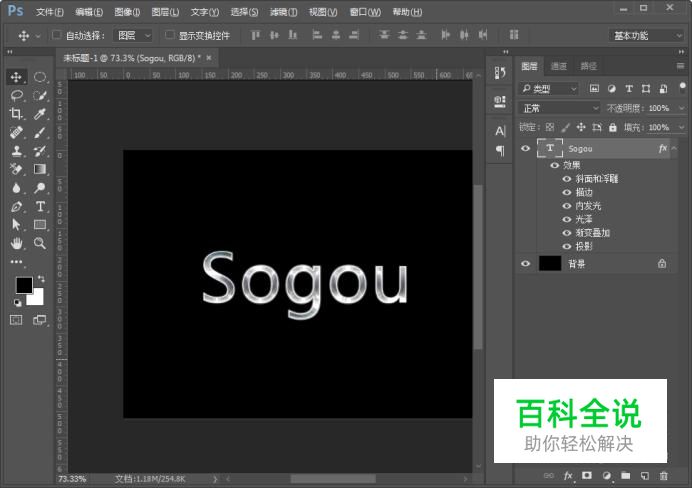Select the Lasso tool
The height and width of the screenshot is (488, 692).
tap(16, 95)
